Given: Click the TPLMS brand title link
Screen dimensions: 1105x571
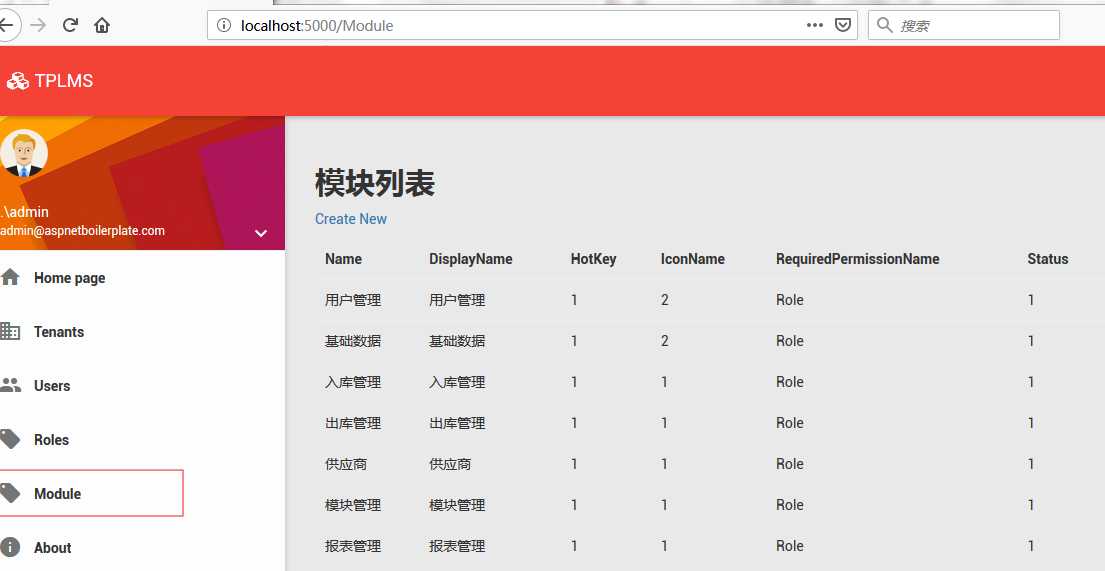Looking at the screenshot, I should click(63, 81).
